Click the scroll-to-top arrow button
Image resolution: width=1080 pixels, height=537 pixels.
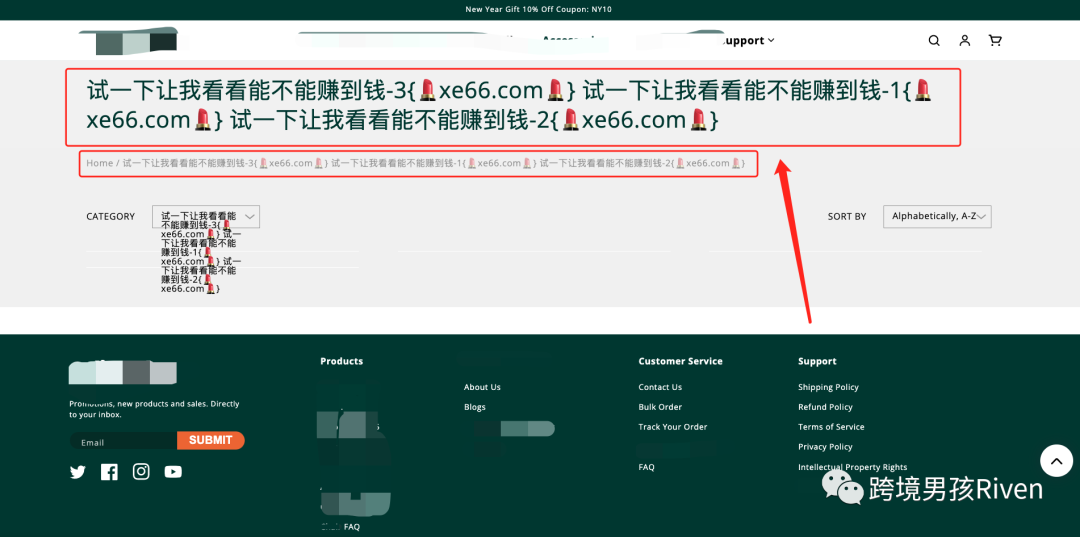pyautogui.click(x=1056, y=460)
